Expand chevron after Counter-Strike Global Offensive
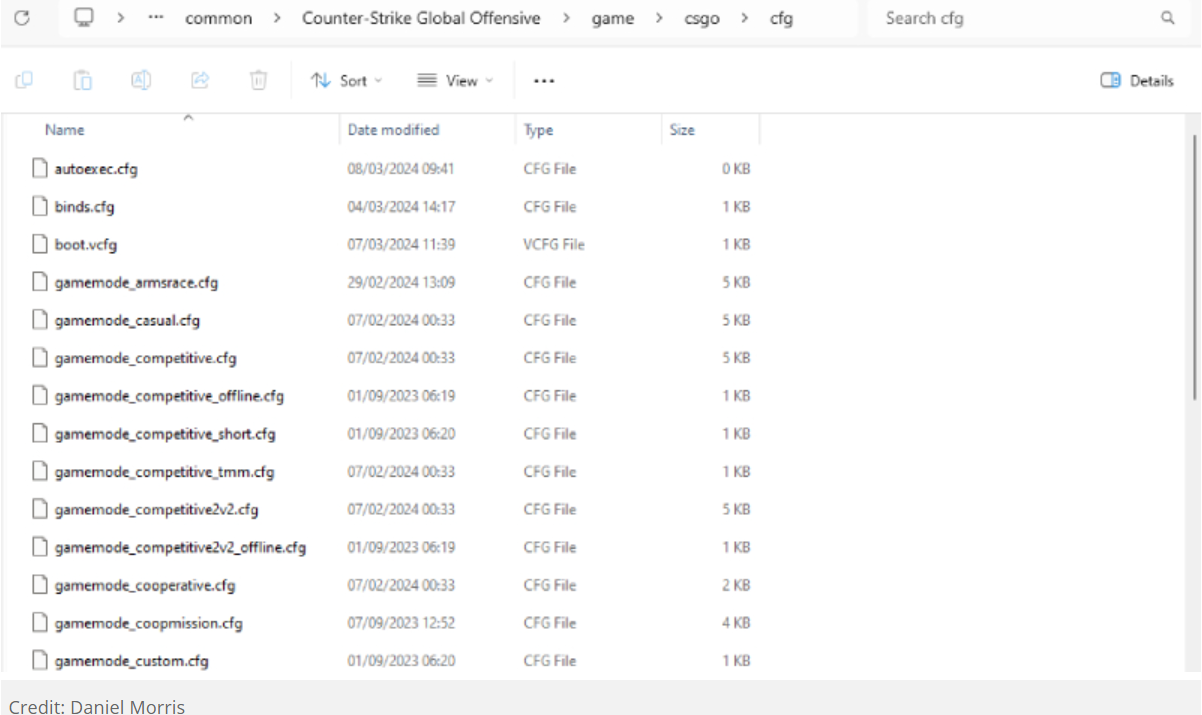The image size is (1202, 715). pyautogui.click(x=567, y=18)
